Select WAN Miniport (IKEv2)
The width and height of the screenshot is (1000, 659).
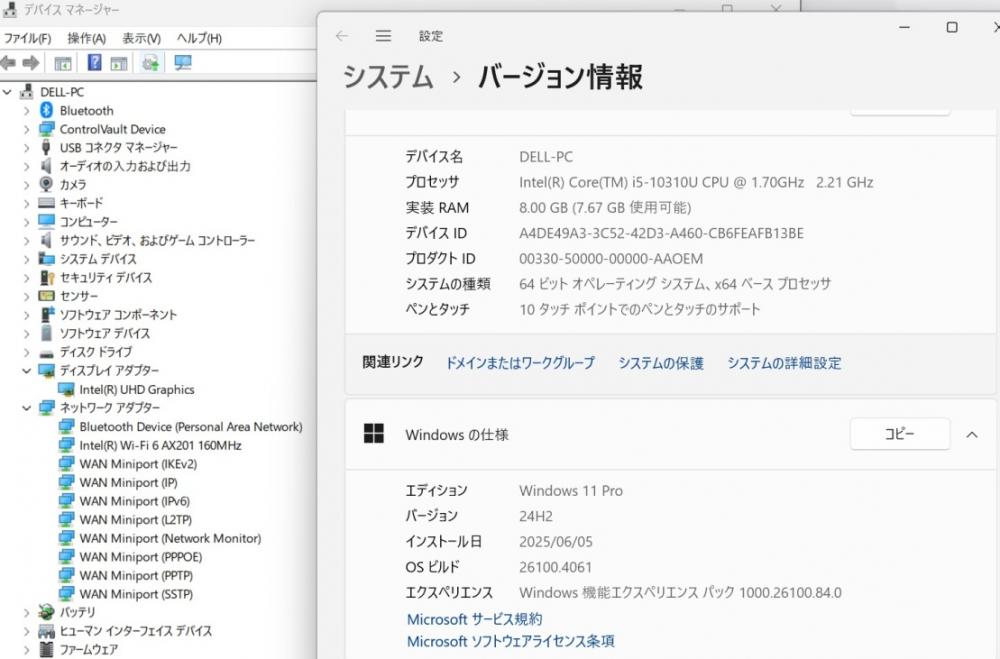tap(138, 464)
